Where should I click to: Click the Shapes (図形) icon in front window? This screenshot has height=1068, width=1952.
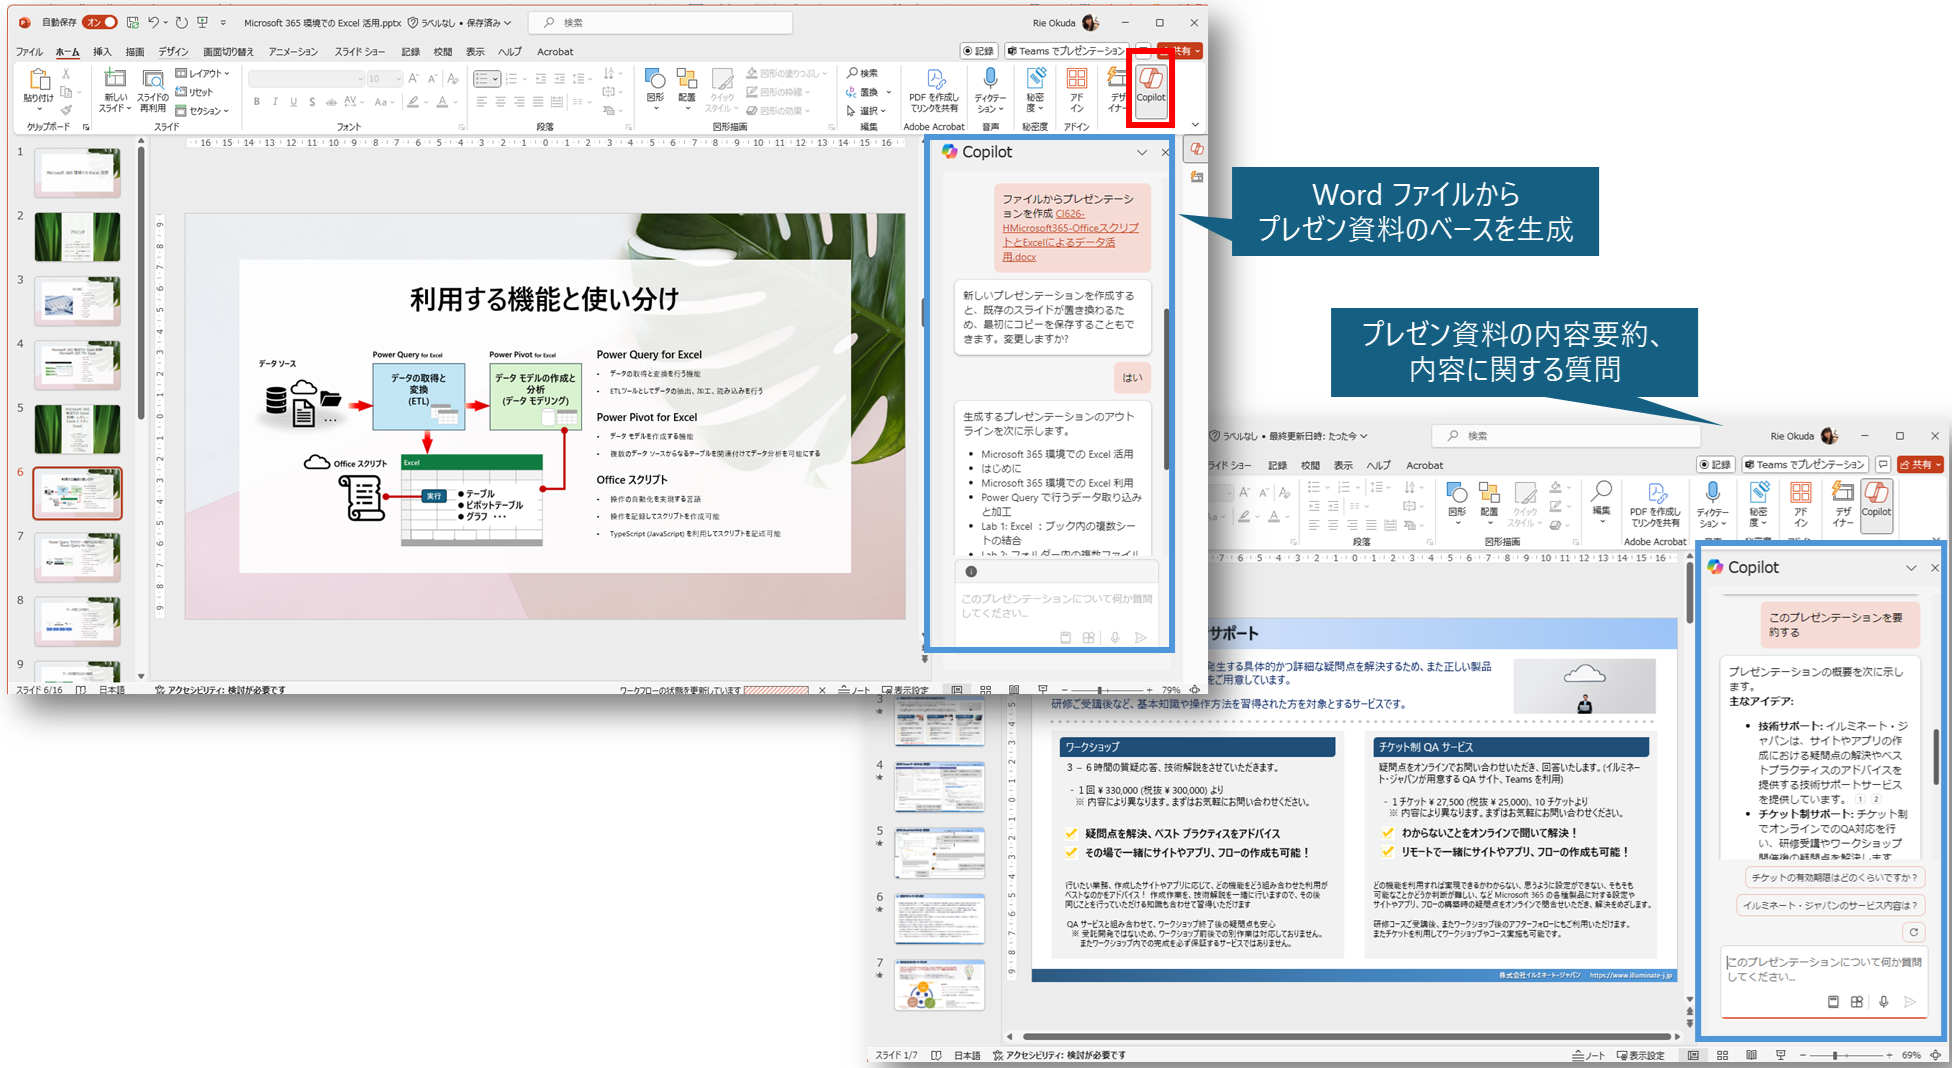[x=655, y=79]
